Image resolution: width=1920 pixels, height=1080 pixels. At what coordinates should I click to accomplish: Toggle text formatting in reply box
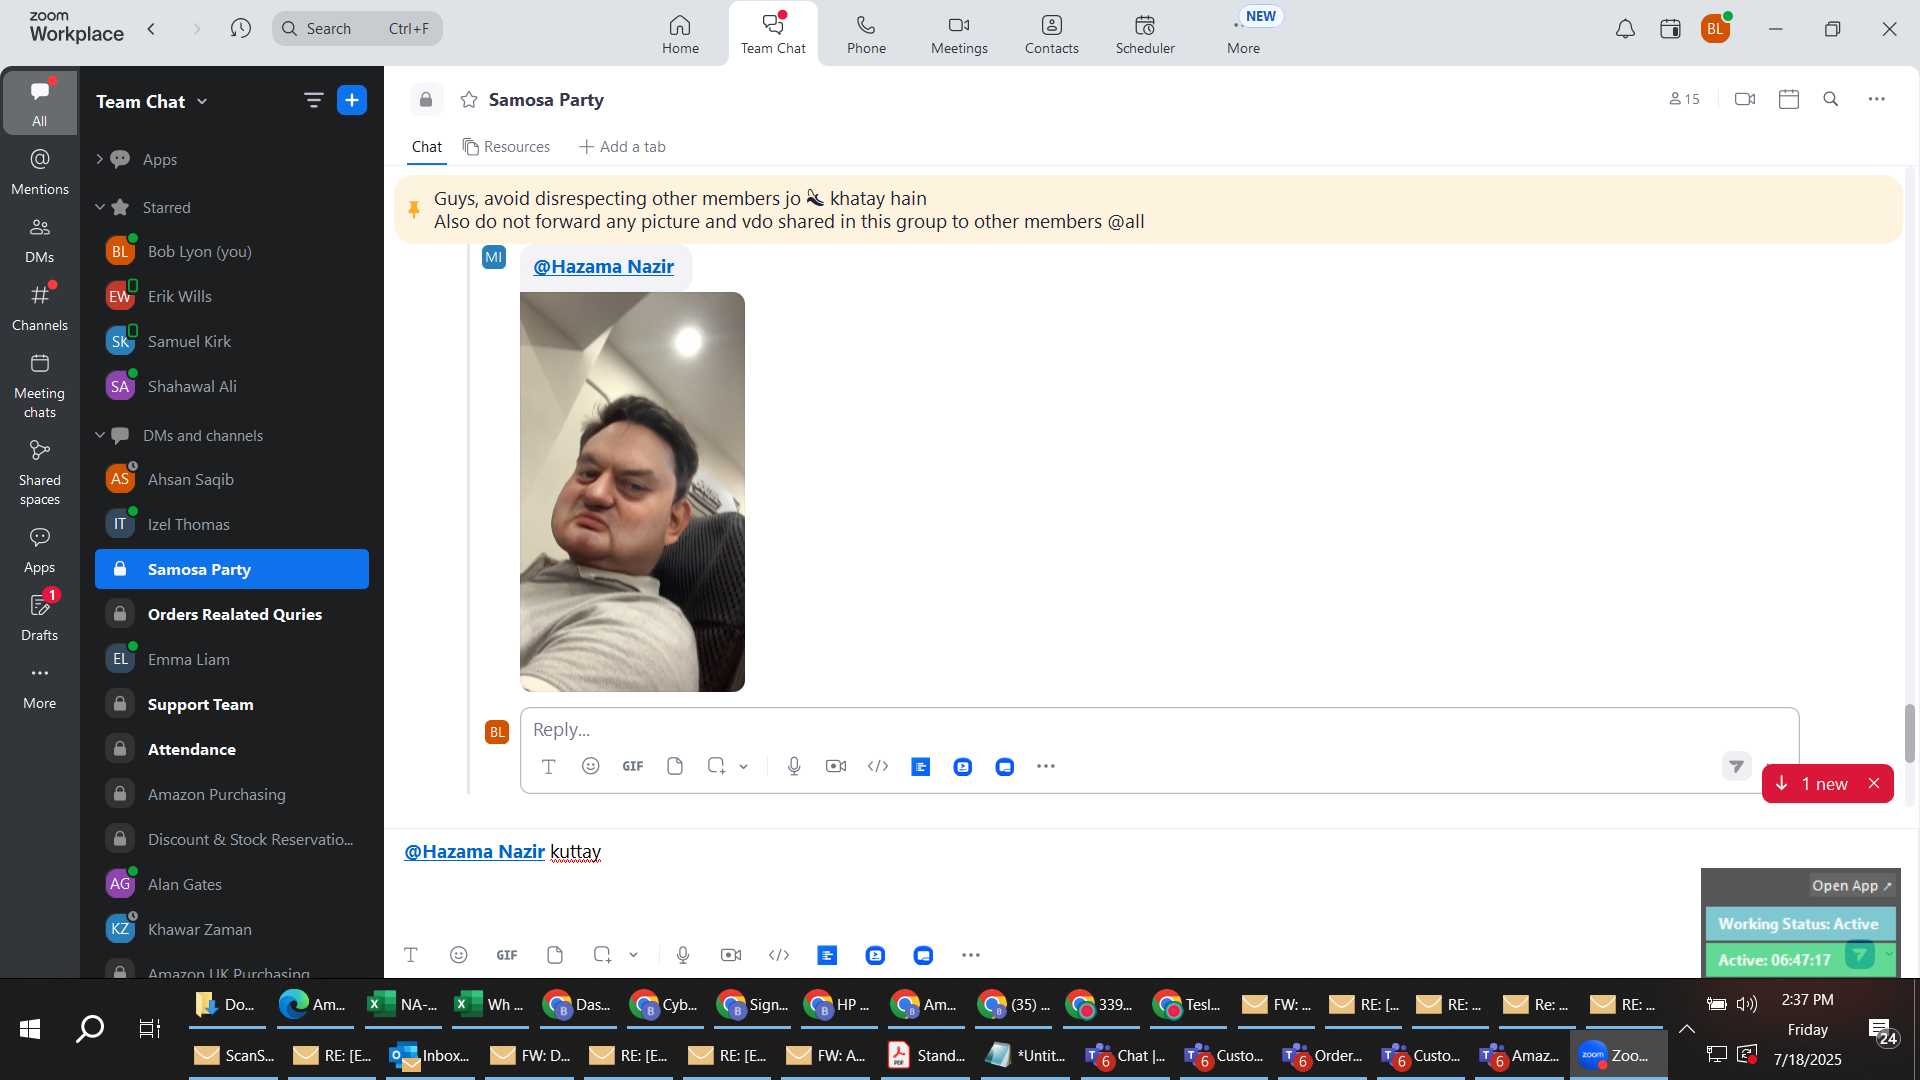pyautogui.click(x=548, y=767)
